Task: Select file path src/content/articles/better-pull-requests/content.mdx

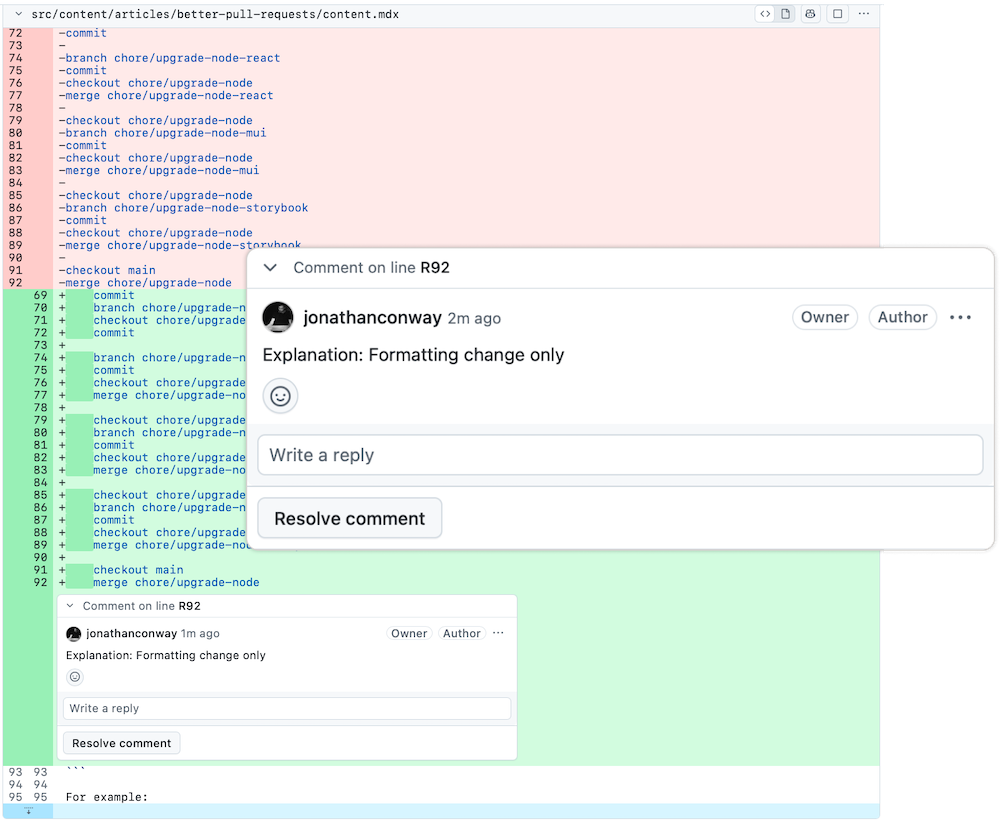Action: click(x=215, y=14)
